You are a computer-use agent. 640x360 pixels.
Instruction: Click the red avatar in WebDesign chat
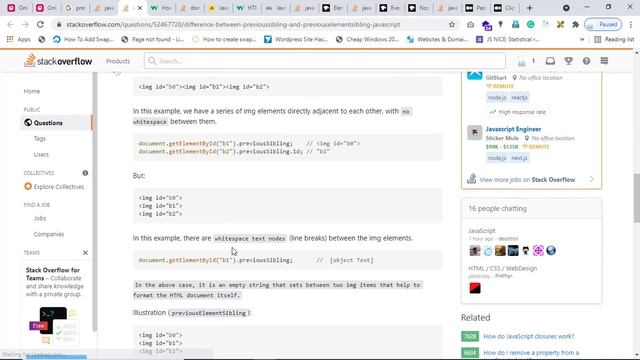tap(475, 288)
